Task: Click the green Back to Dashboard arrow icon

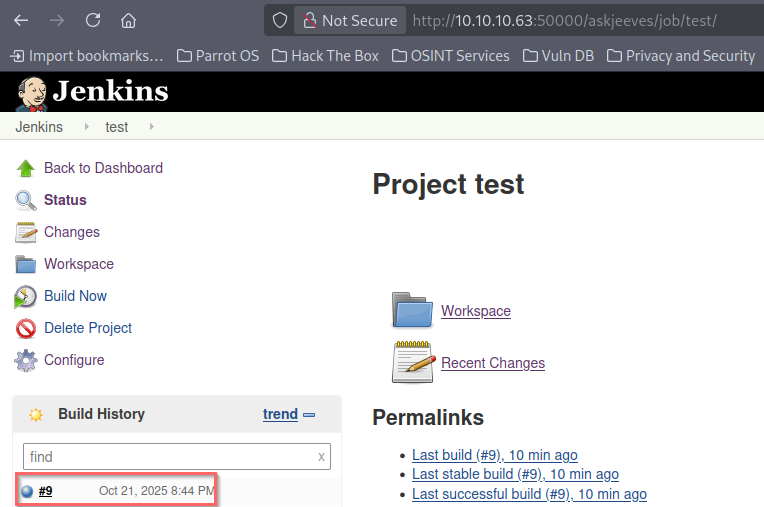Action: [x=26, y=168]
